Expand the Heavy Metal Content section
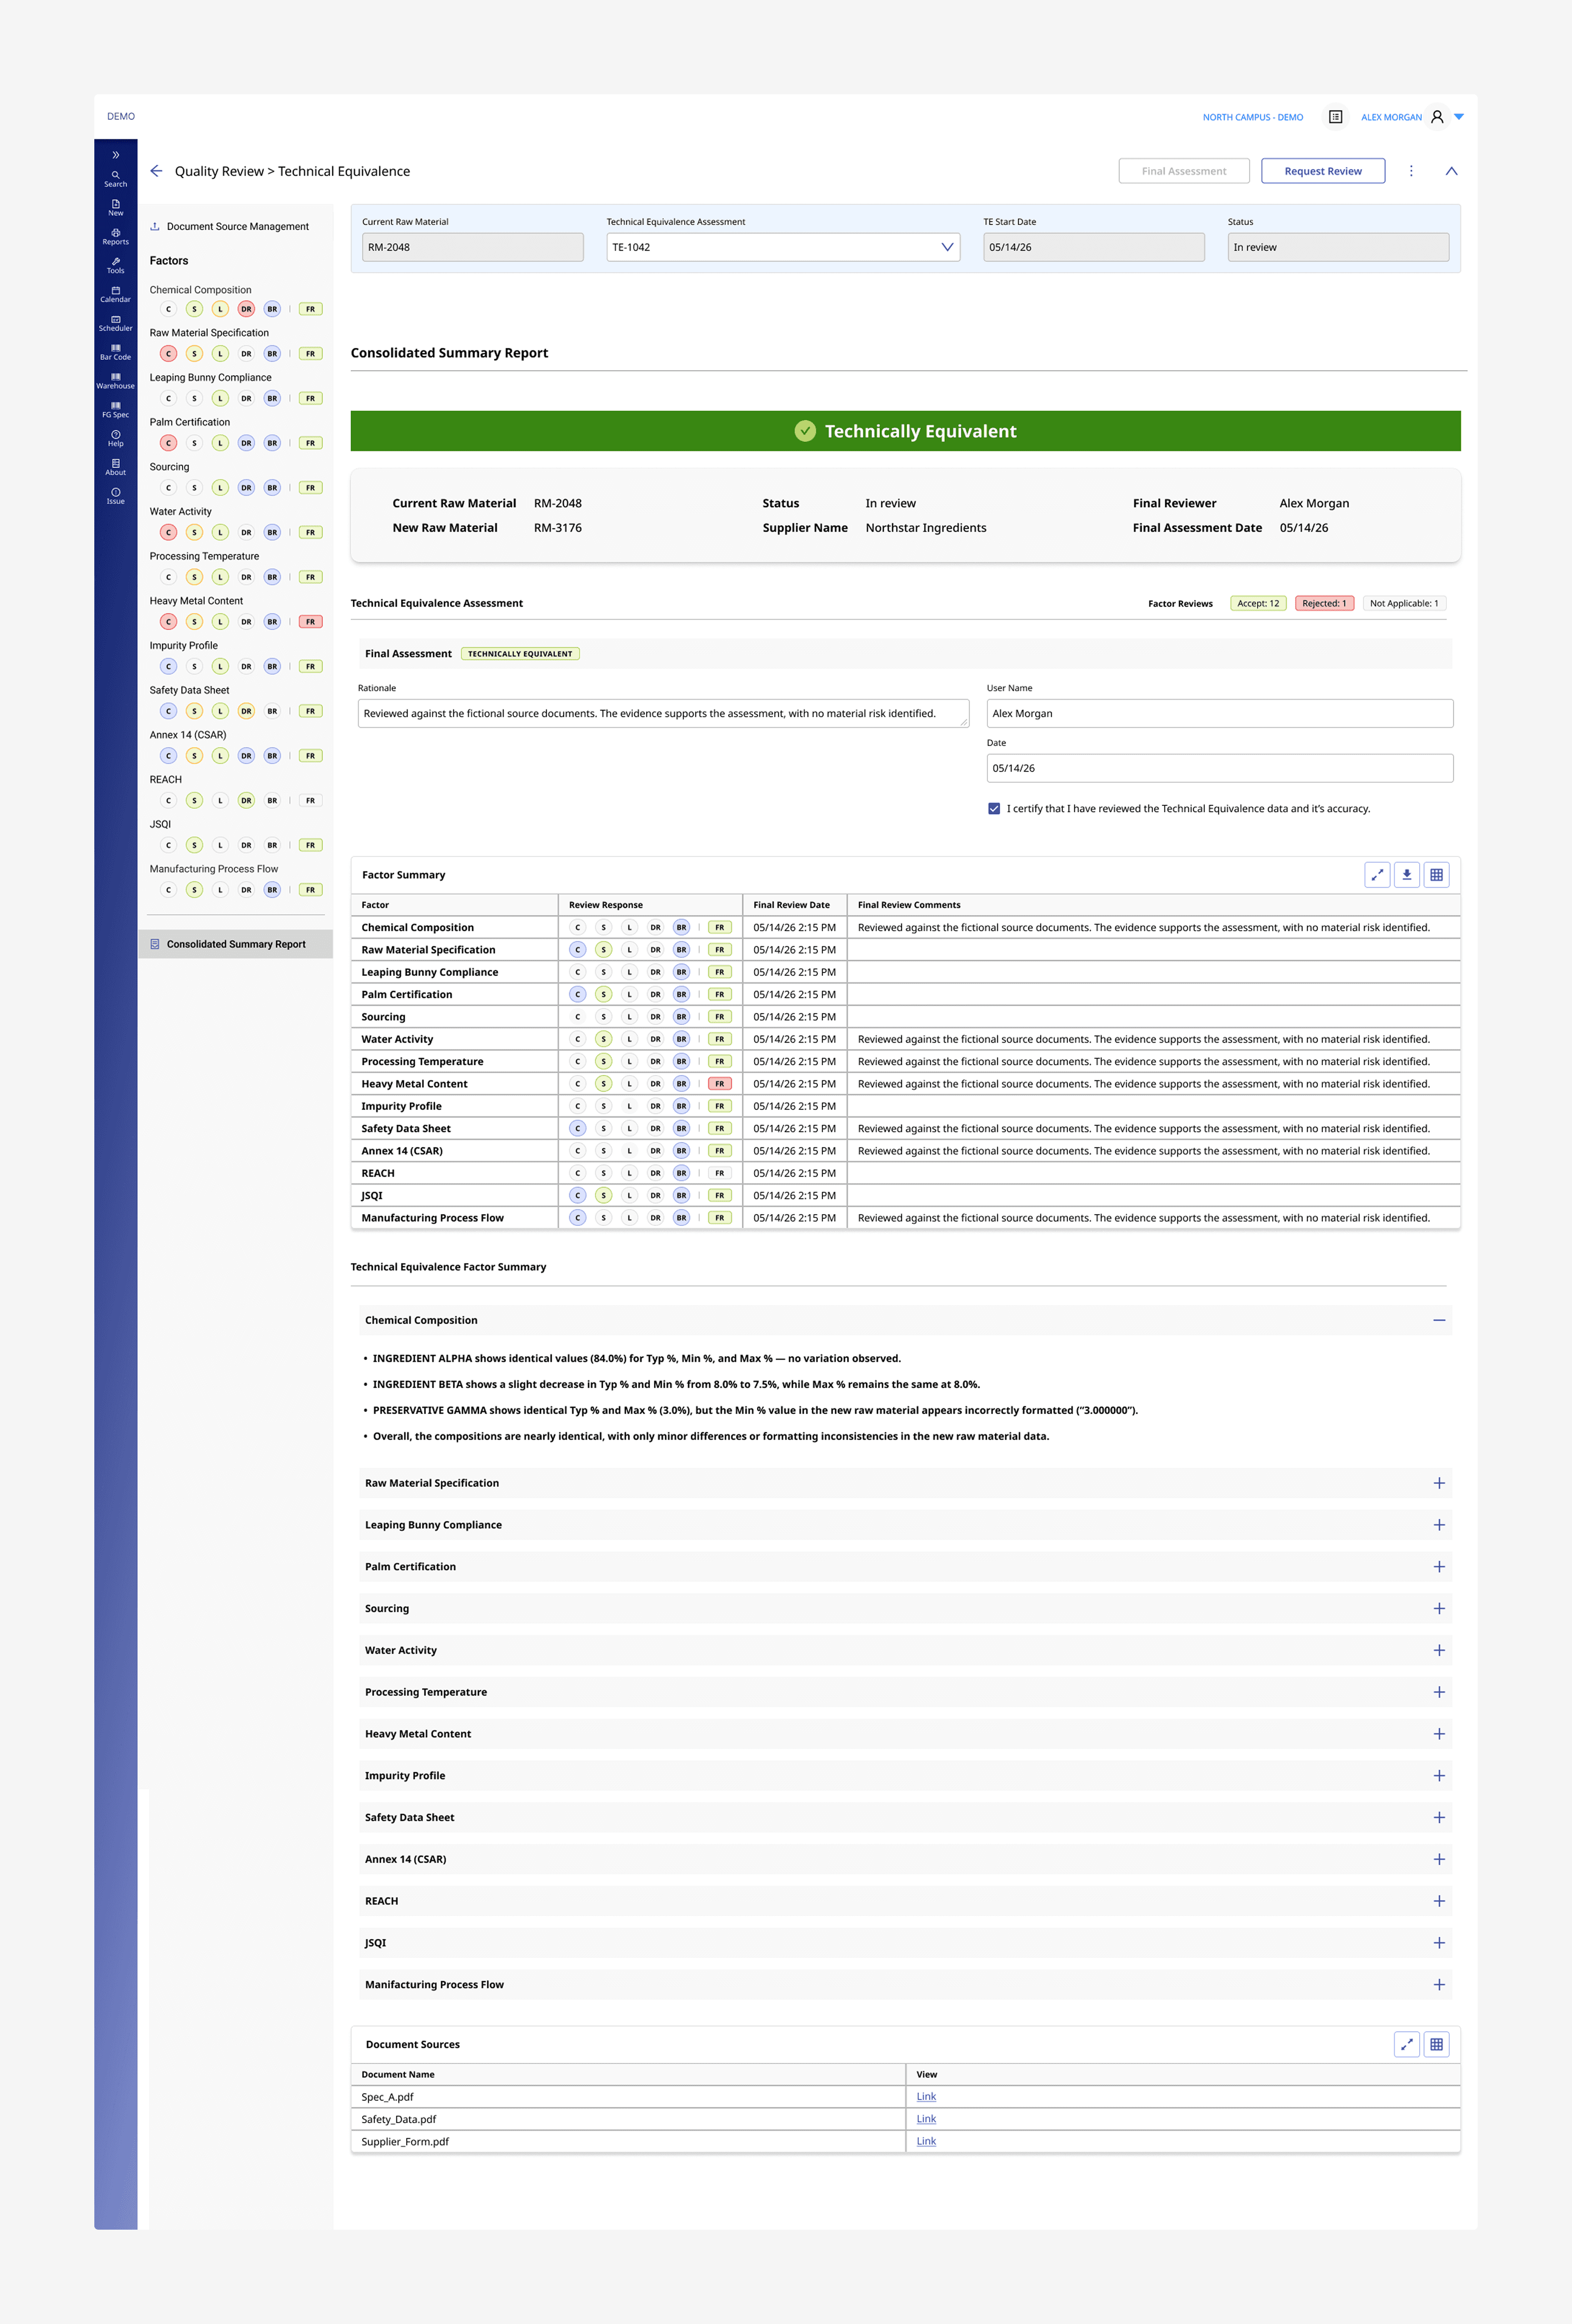 pyautogui.click(x=1439, y=1734)
